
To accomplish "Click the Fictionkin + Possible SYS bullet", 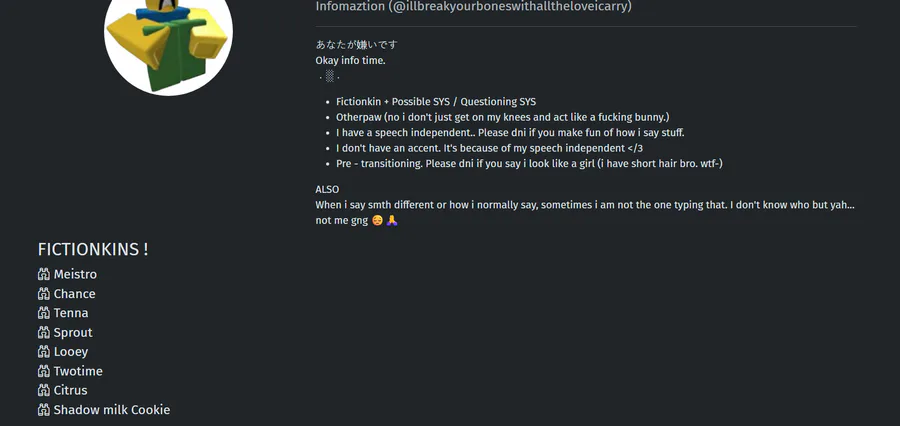I will click(x=436, y=102).
